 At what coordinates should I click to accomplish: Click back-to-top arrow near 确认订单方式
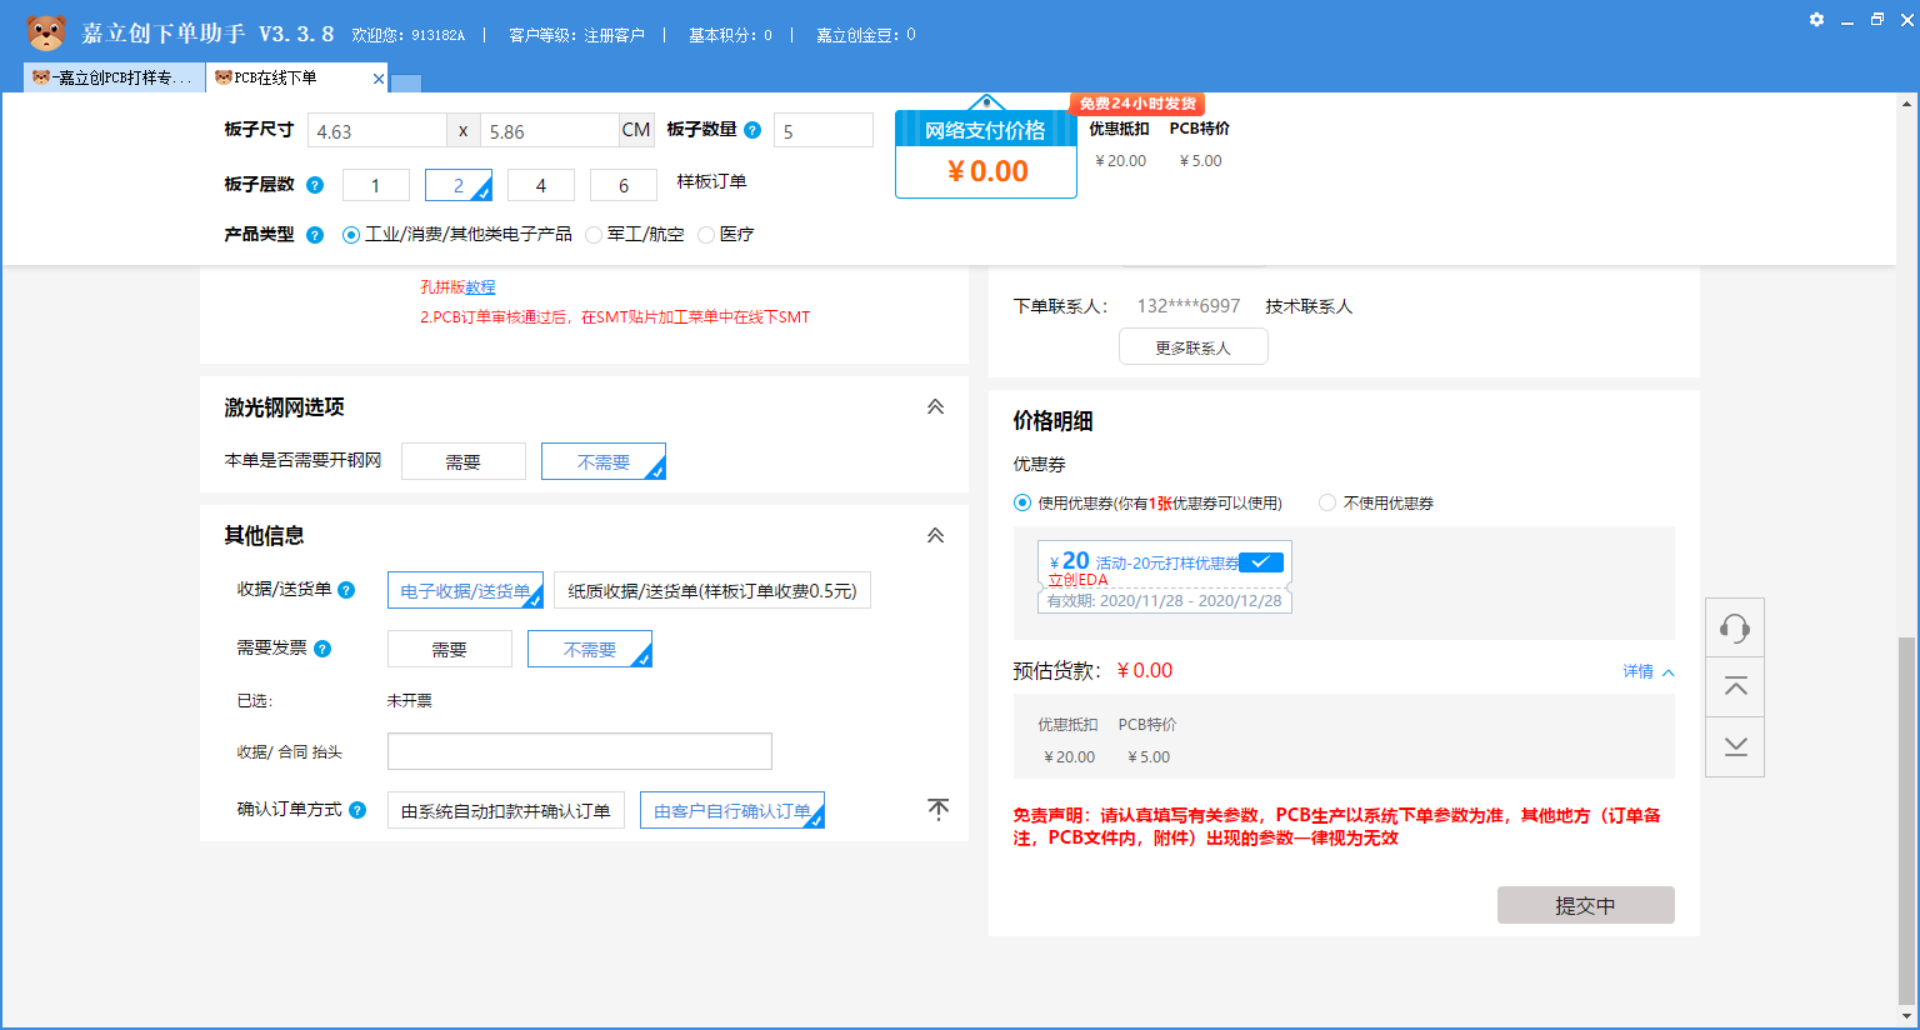tap(938, 809)
